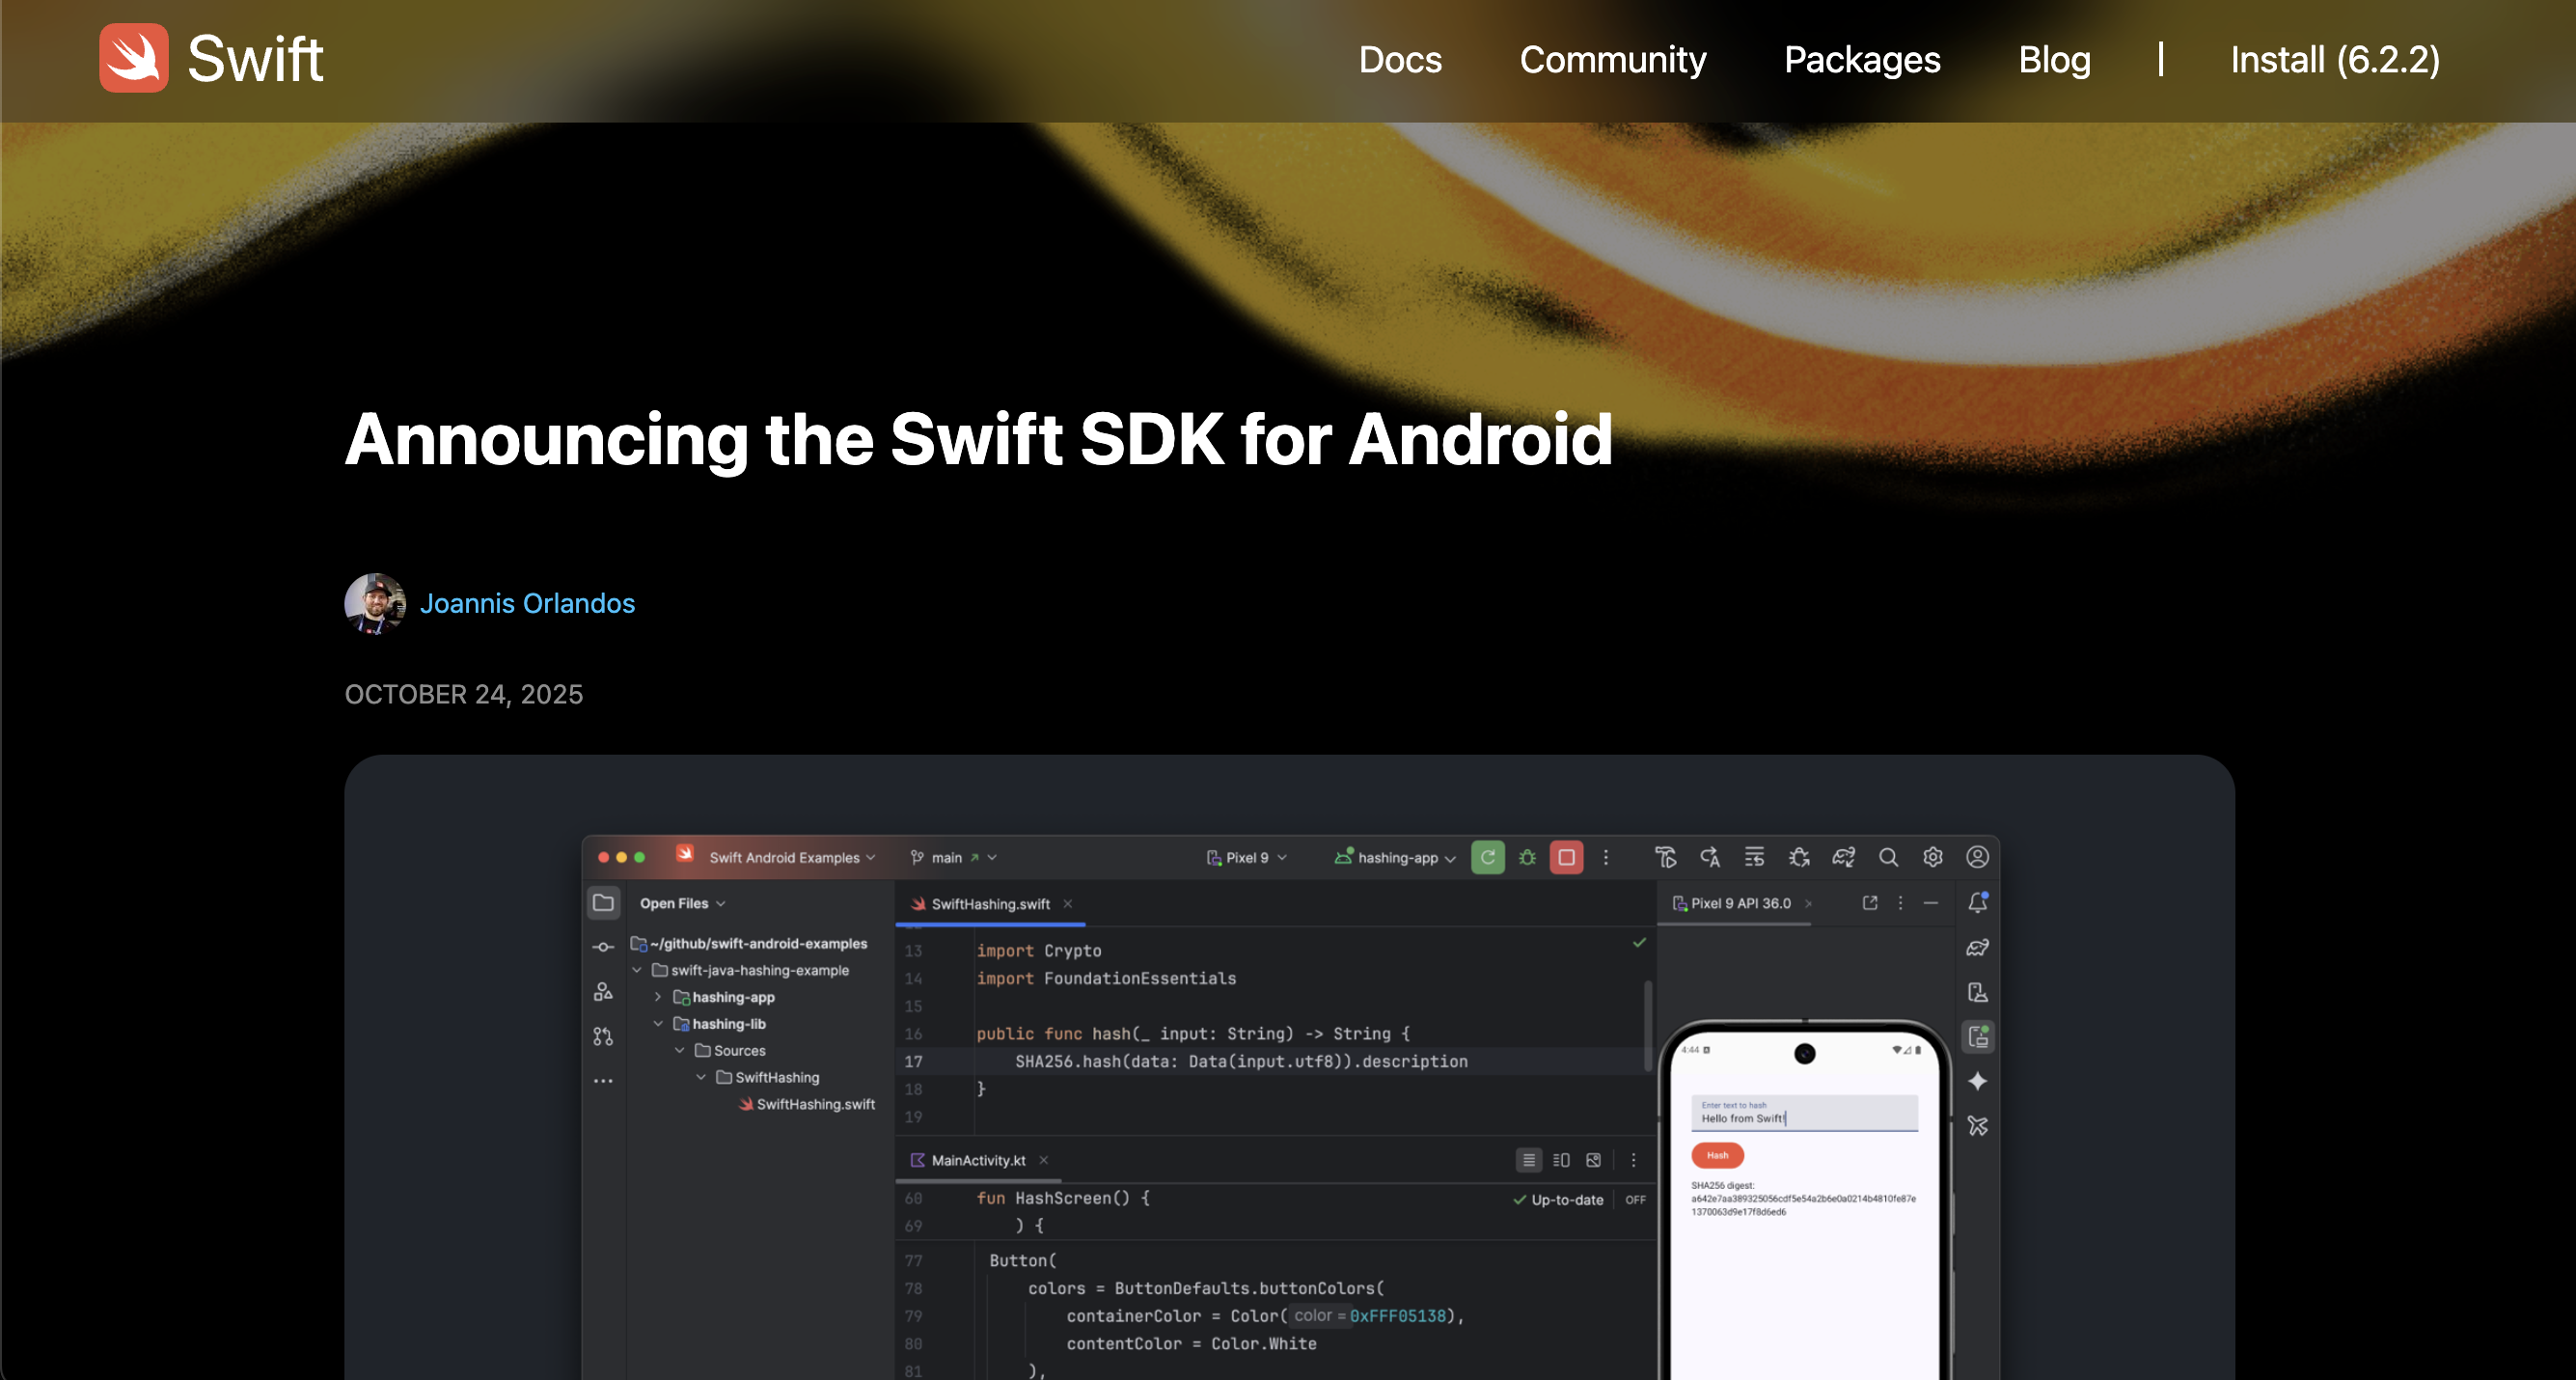Open the Docs navigation item
The height and width of the screenshot is (1380, 2576).
click(x=1400, y=60)
